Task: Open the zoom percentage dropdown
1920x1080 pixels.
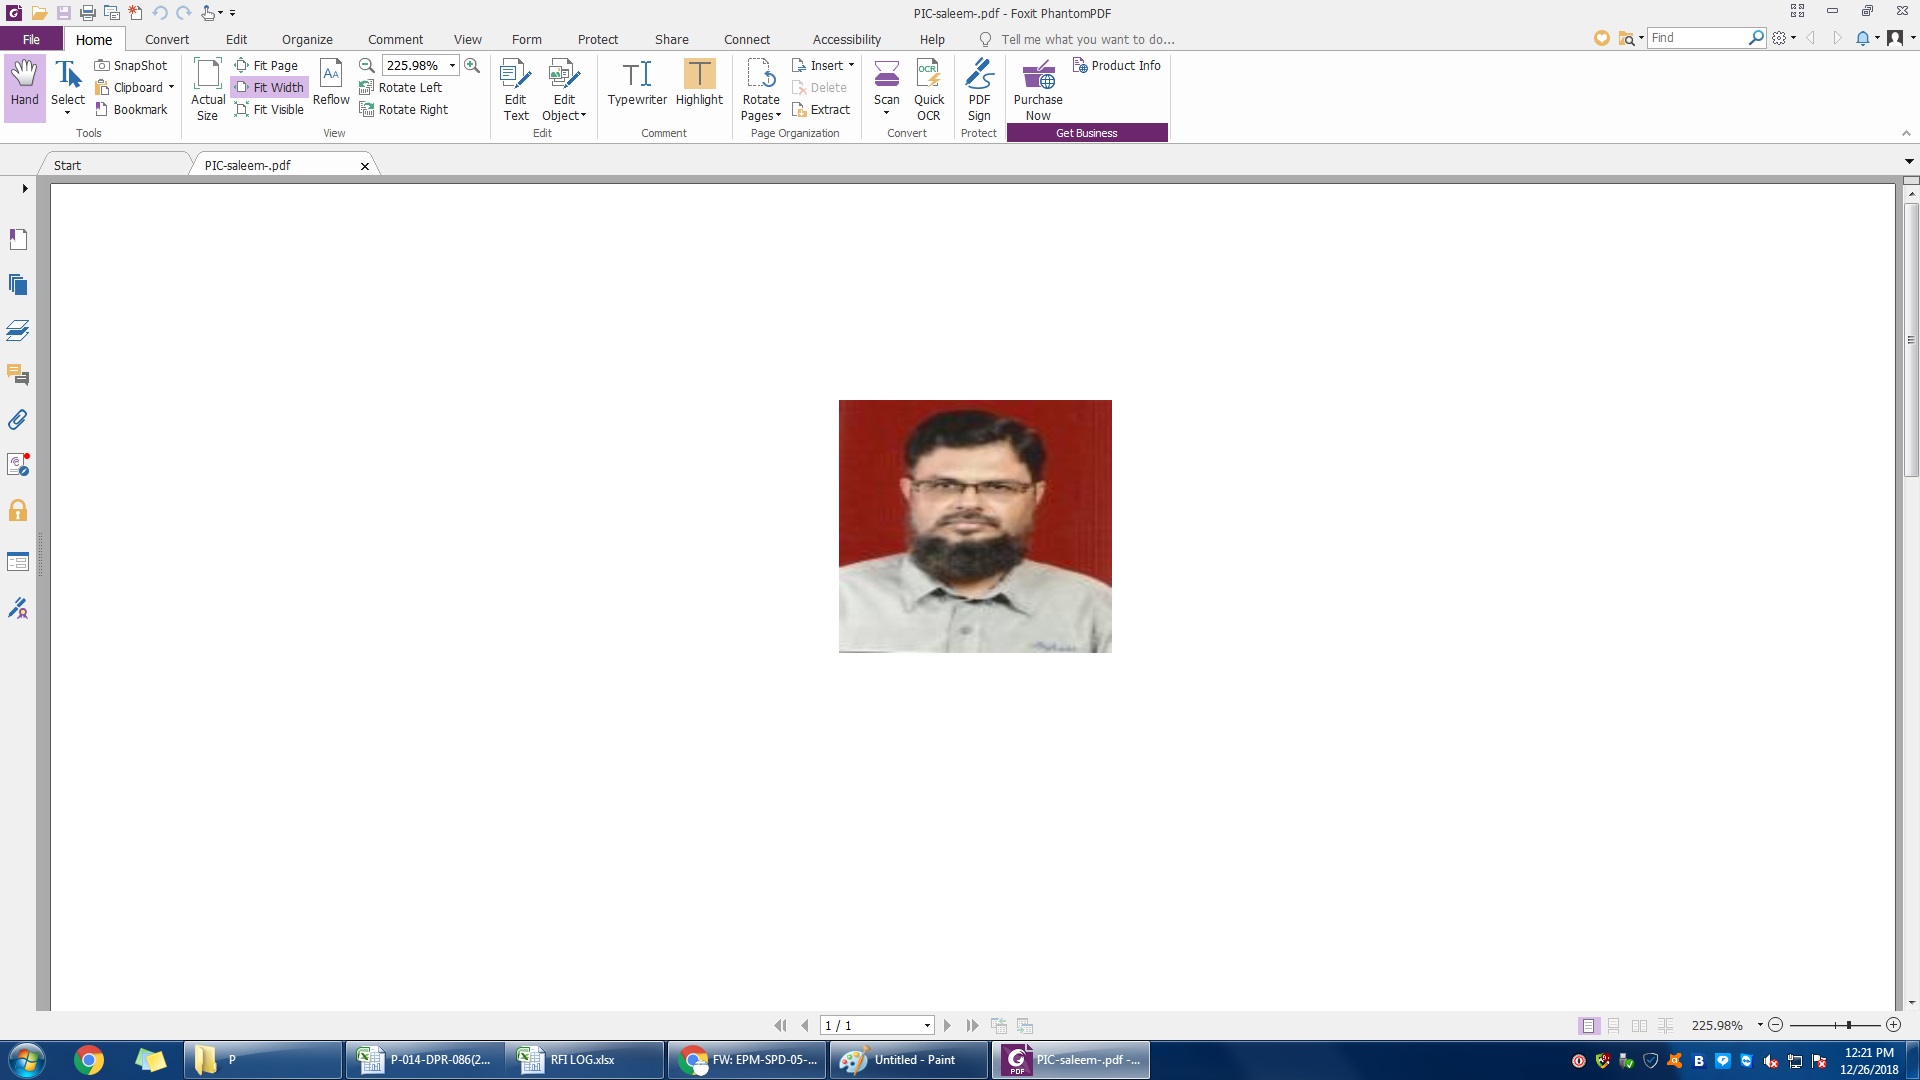Action: pyautogui.click(x=452, y=65)
